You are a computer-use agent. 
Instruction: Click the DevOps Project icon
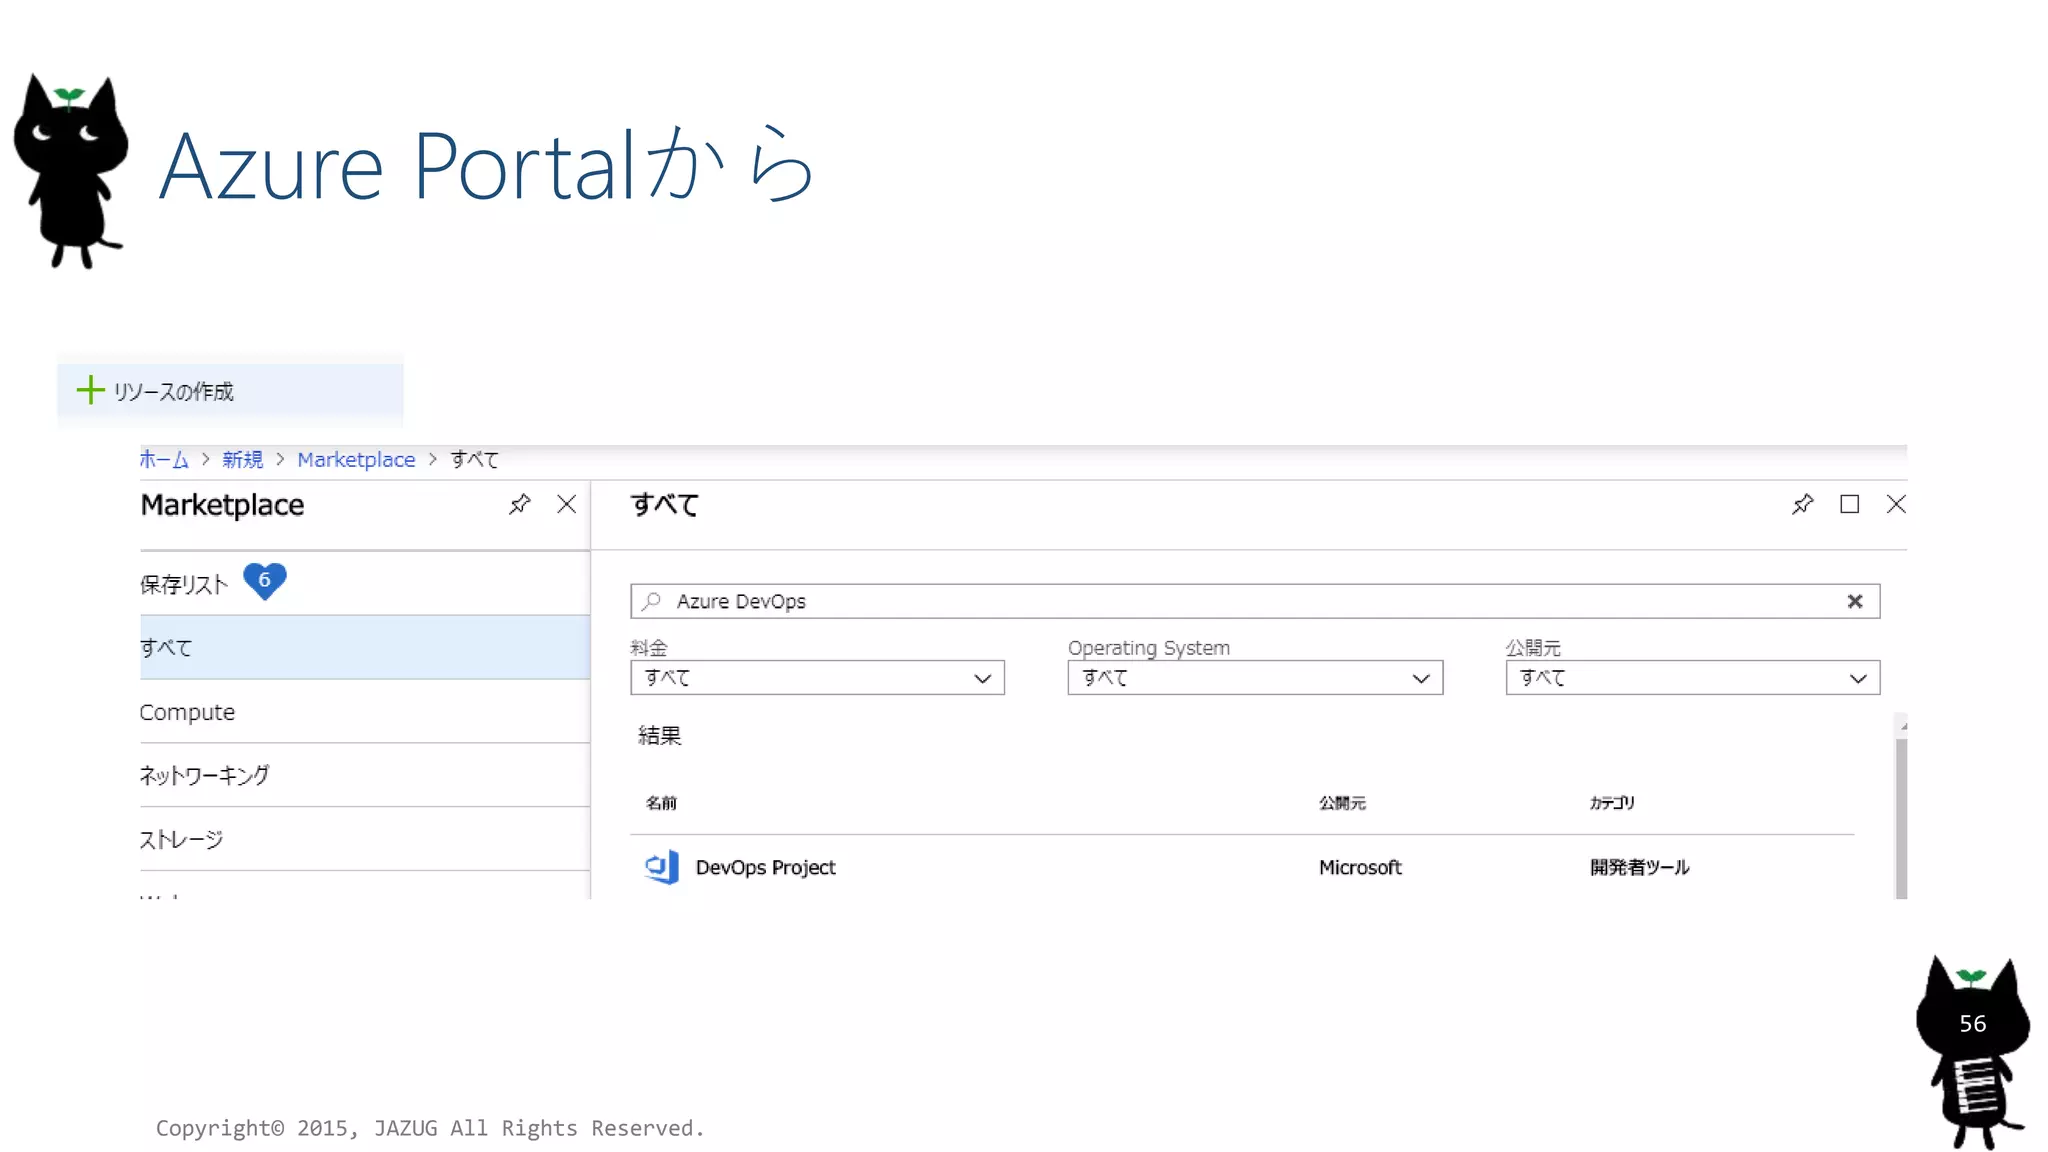coord(661,866)
